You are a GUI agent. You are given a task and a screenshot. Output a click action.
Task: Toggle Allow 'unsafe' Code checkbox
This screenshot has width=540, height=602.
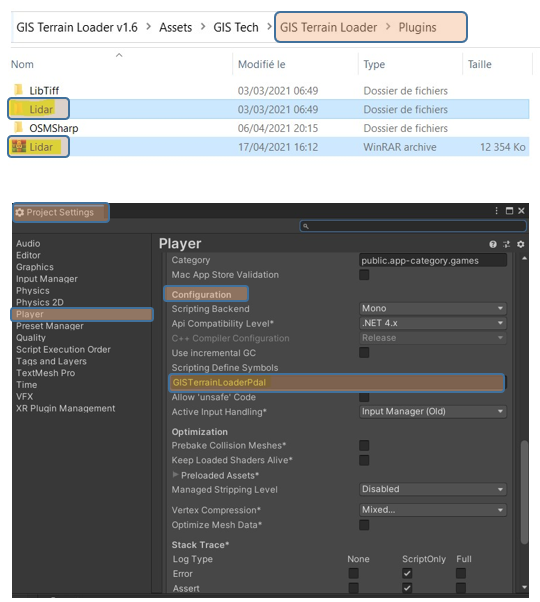click(x=364, y=397)
